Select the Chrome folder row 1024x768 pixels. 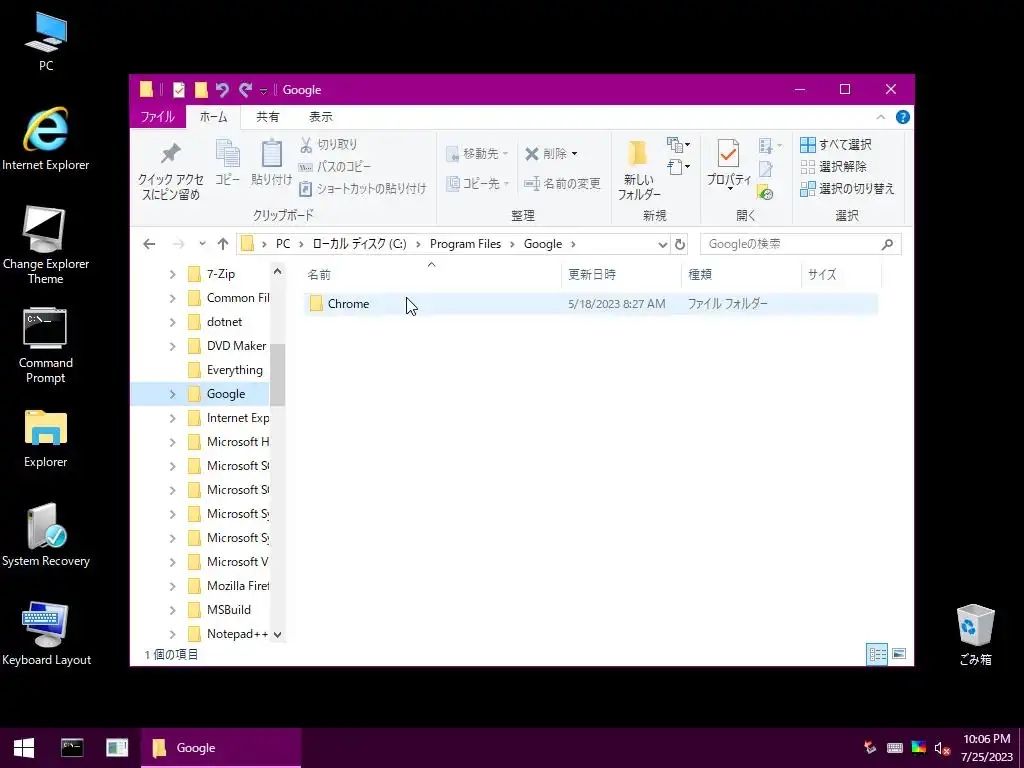tap(590, 304)
